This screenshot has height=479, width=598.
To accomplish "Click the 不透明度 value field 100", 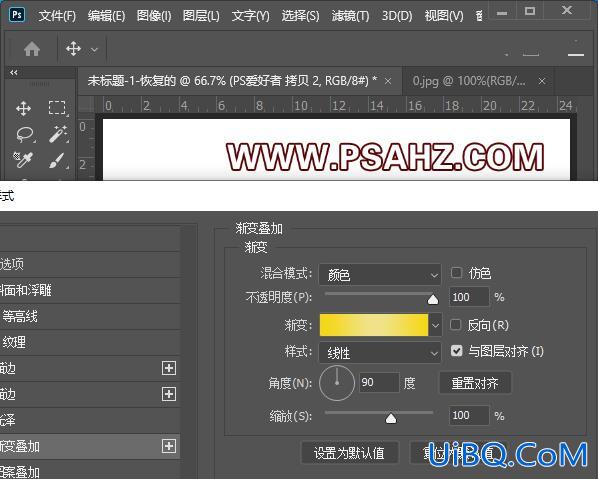I will point(469,297).
